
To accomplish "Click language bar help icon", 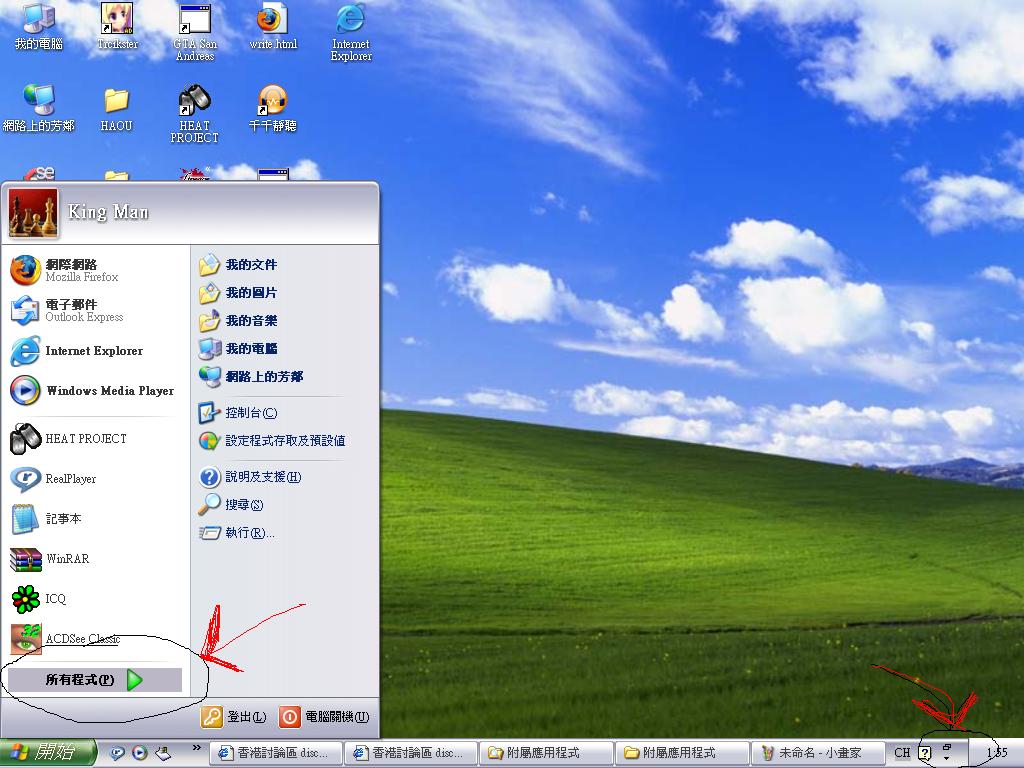I will [924, 753].
